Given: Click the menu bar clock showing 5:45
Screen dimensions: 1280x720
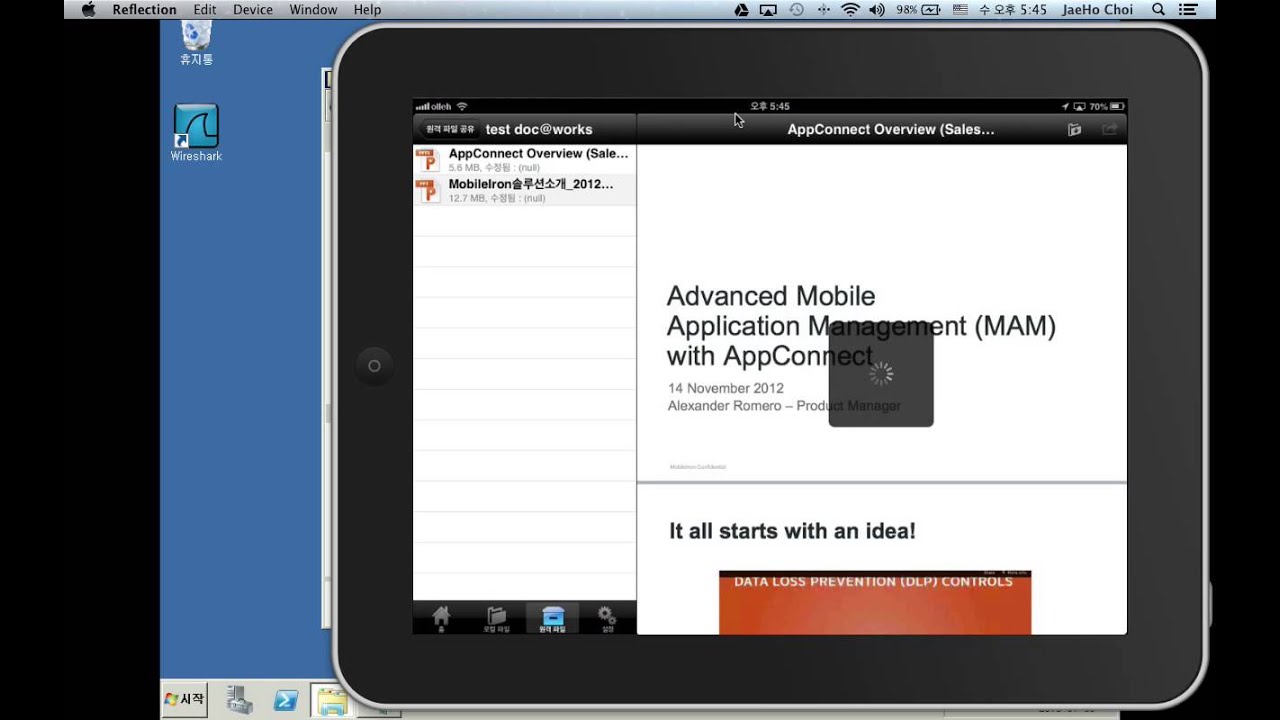Looking at the screenshot, I should [1013, 9].
